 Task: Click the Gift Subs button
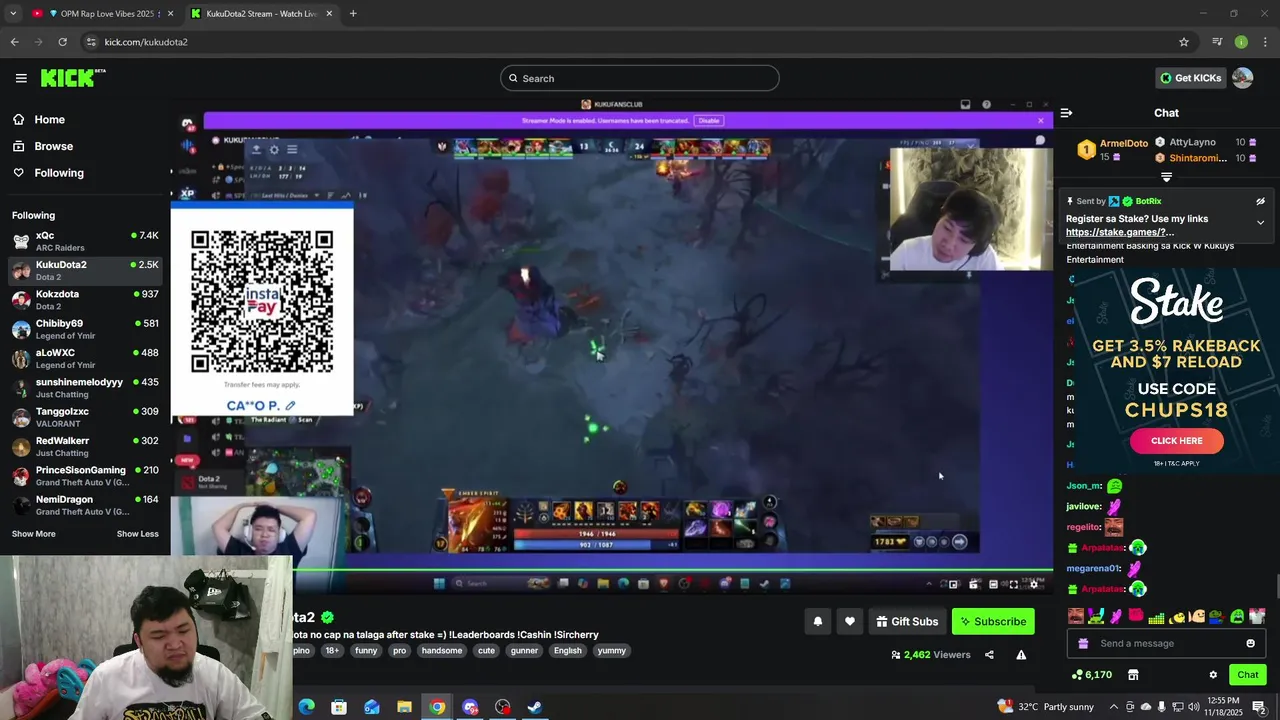point(907,621)
